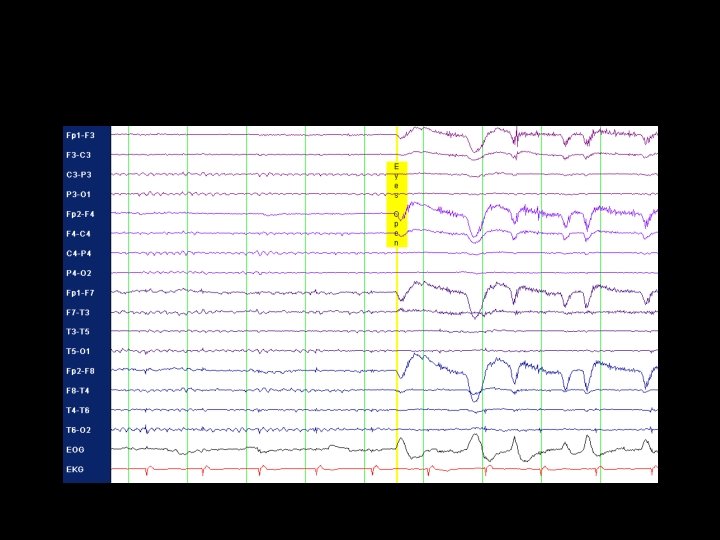Select the F4-C4 channel label

click(x=79, y=234)
